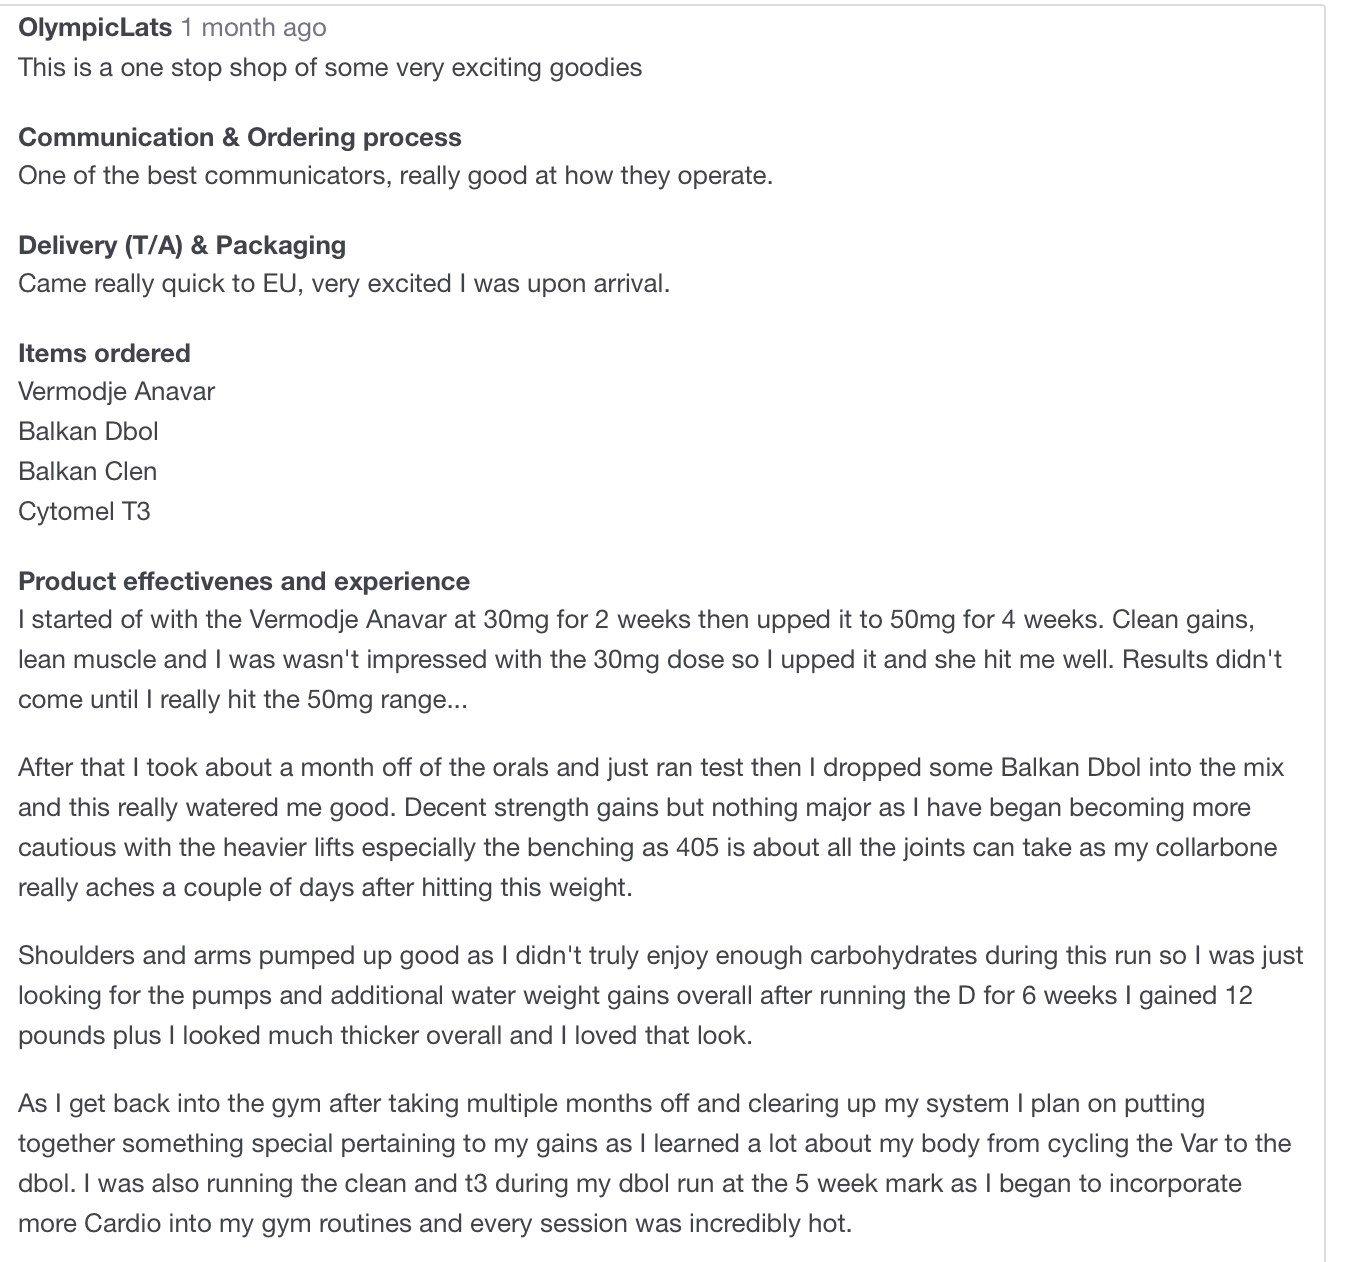Screen dimensions: 1370x1262
Task: Click the "Communication & Ordering process" heading
Action: point(240,138)
